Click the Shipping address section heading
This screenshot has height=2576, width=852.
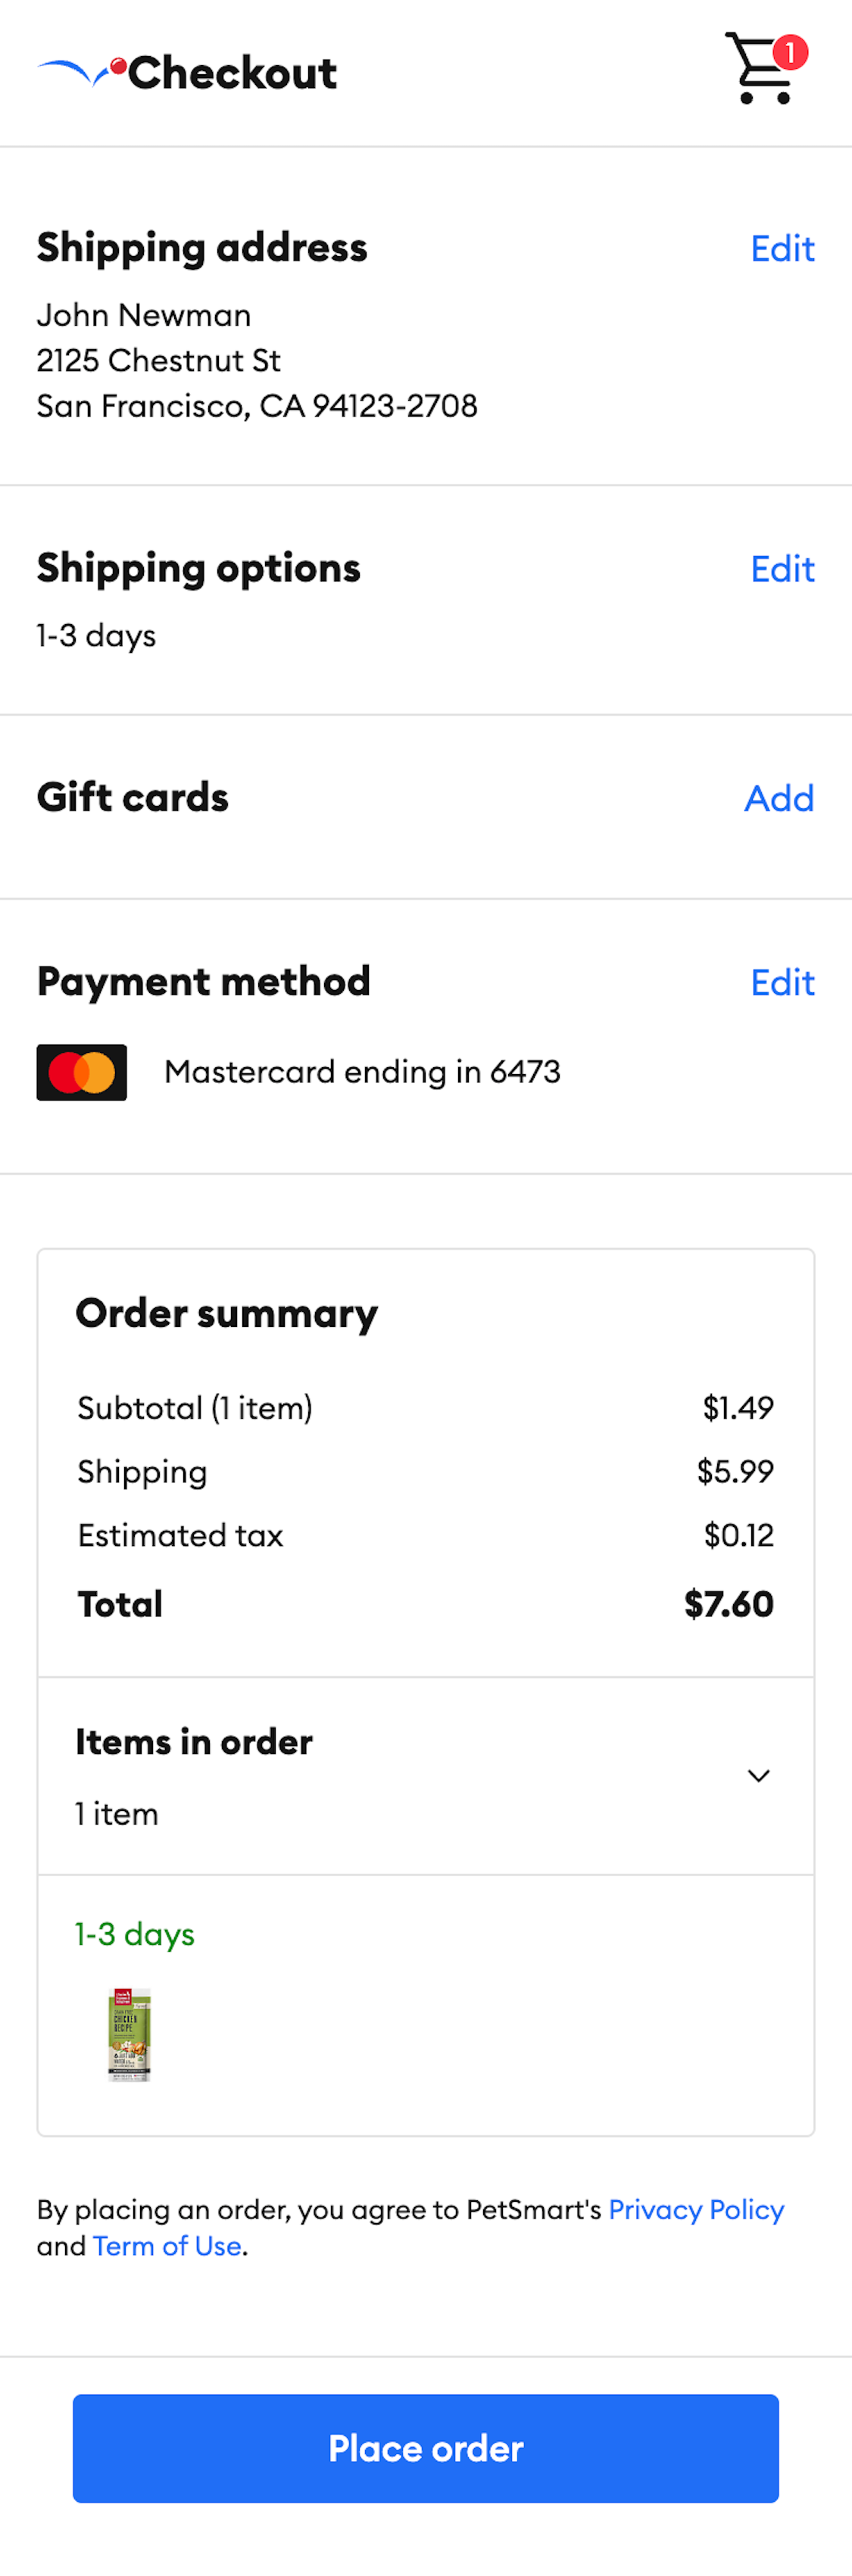[203, 248]
